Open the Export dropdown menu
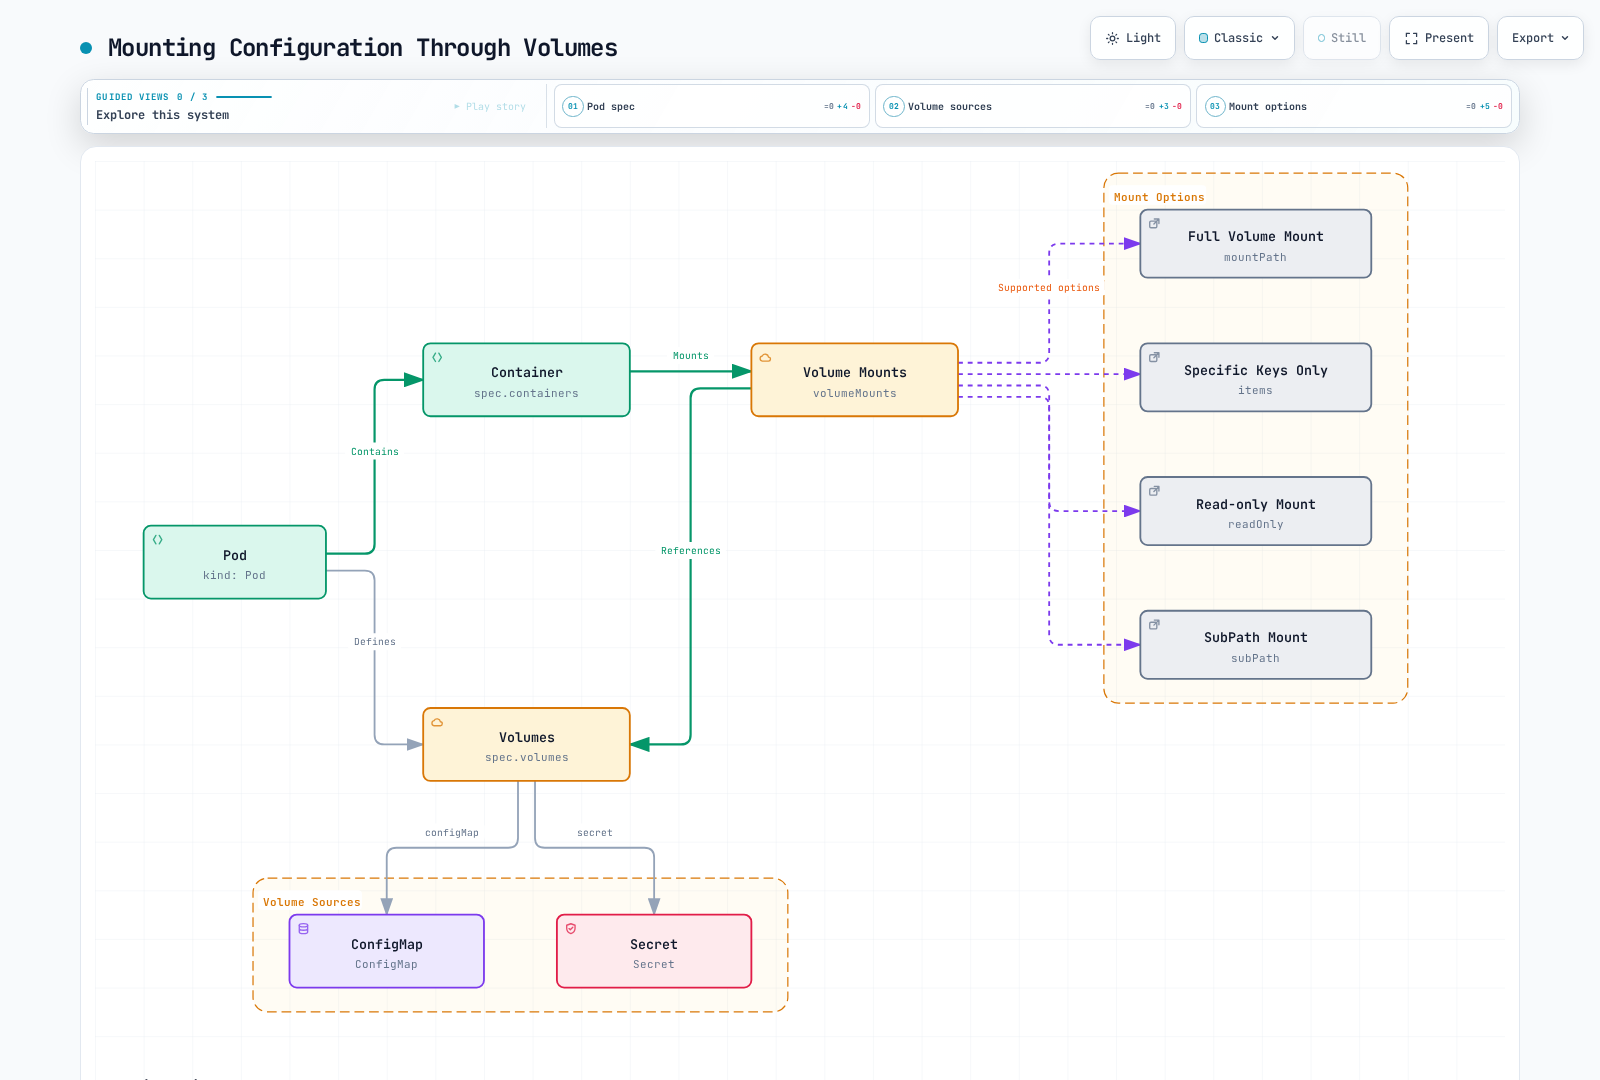The height and width of the screenshot is (1080, 1600). pyautogui.click(x=1540, y=38)
